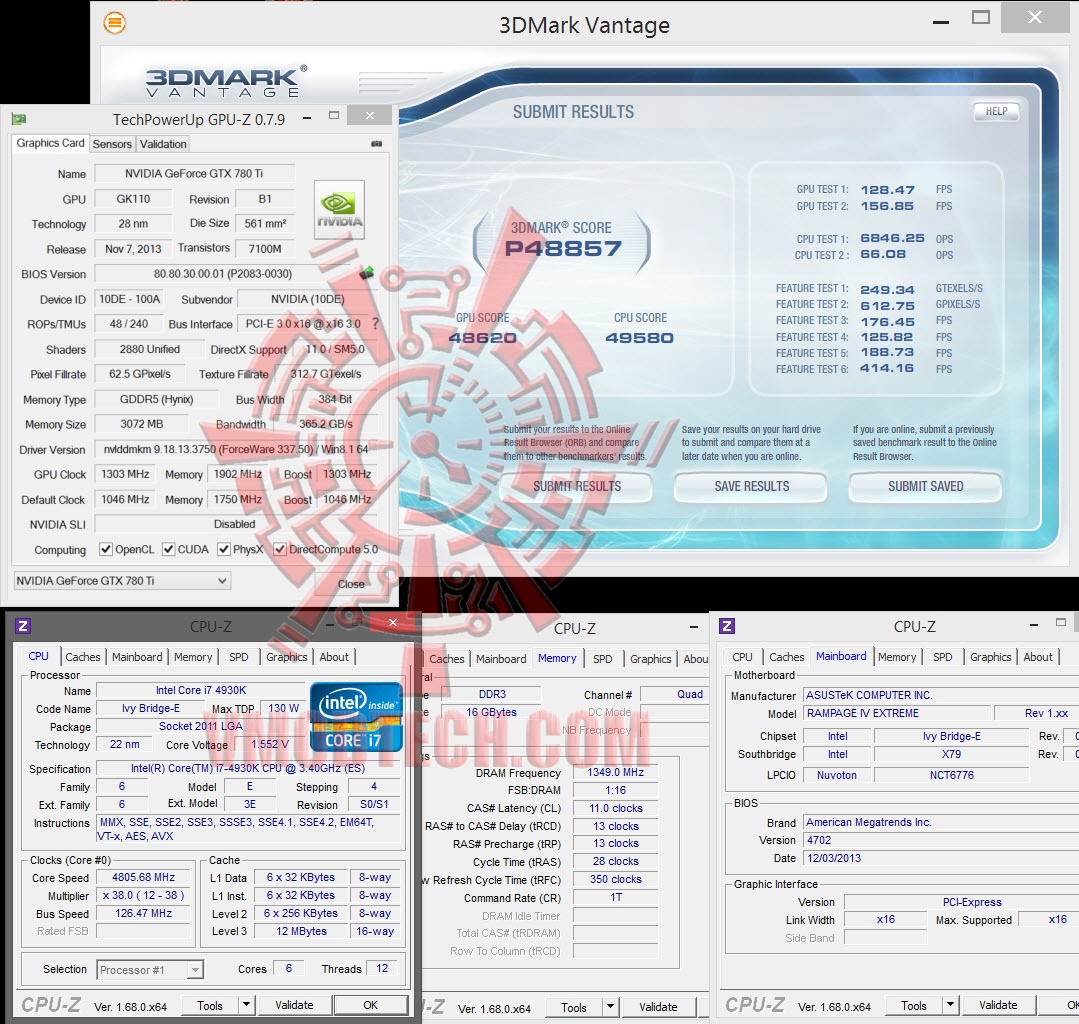This screenshot has width=1079, height=1024.
Task: Click the P48857 3DMark score
Action: [563, 248]
